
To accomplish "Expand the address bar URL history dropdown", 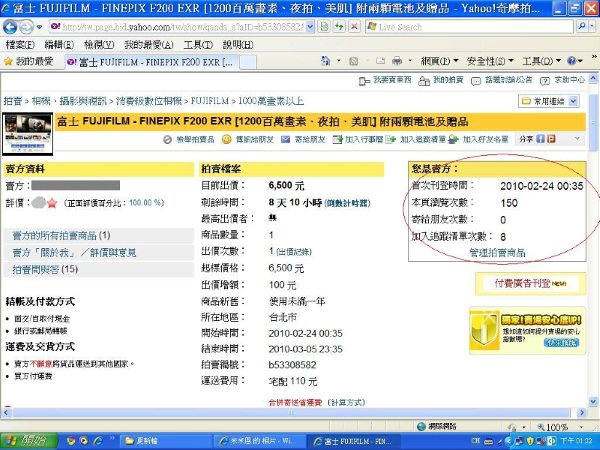I will 310,27.
